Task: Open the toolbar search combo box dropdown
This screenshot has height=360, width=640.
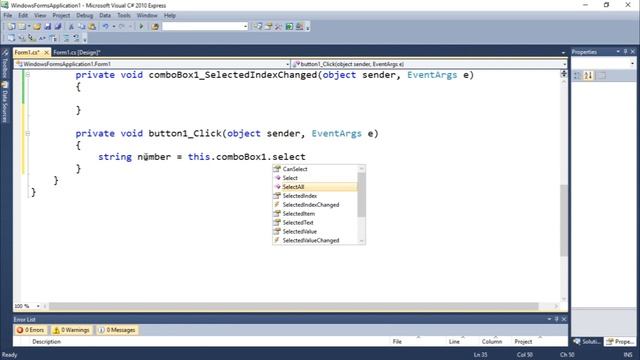Action: point(245,27)
